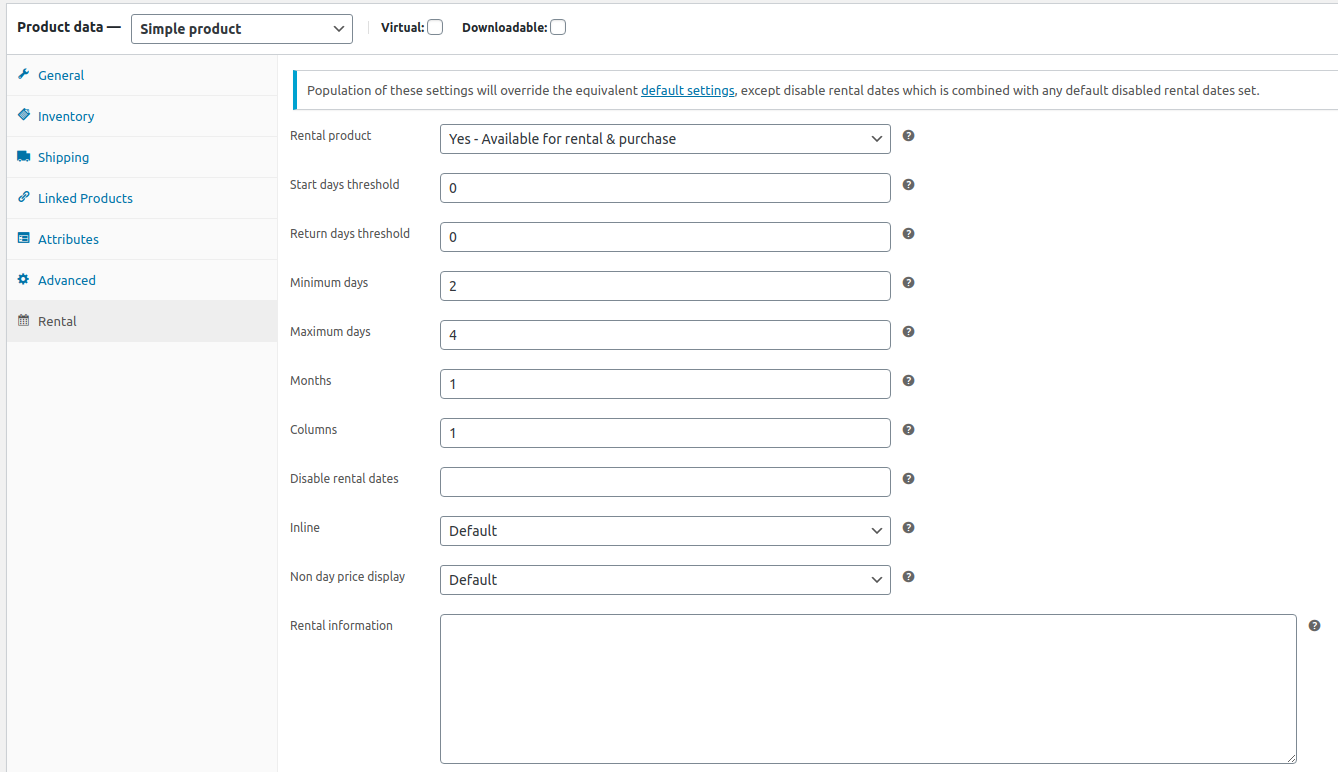Expand the Rental product dropdown

[x=665, y=139]
